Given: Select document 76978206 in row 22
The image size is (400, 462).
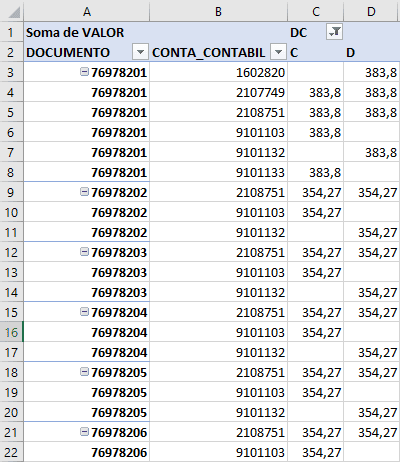Looking at the screenshot, I should pos(87,452).
